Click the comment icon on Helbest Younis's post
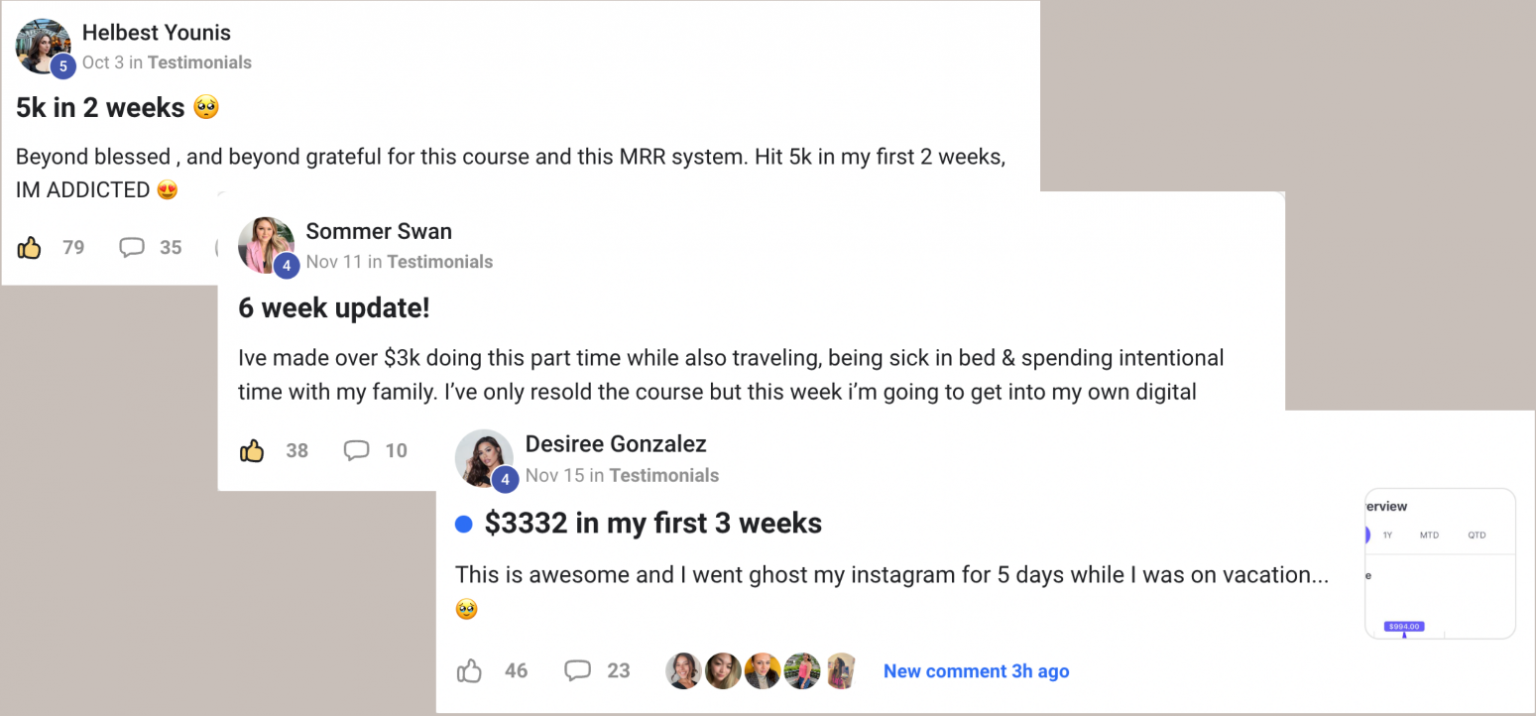1536x716 pixels. point(131,247)
